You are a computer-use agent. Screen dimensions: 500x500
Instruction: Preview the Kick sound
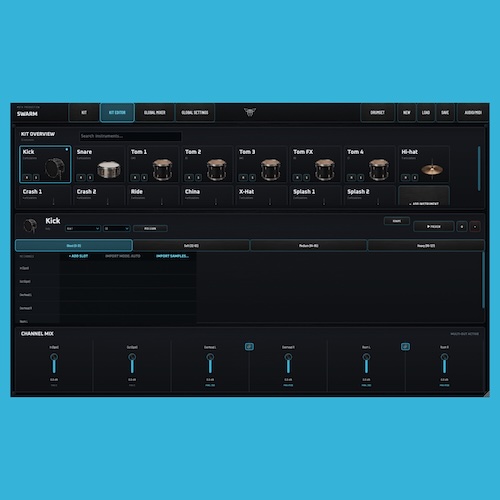434,227
